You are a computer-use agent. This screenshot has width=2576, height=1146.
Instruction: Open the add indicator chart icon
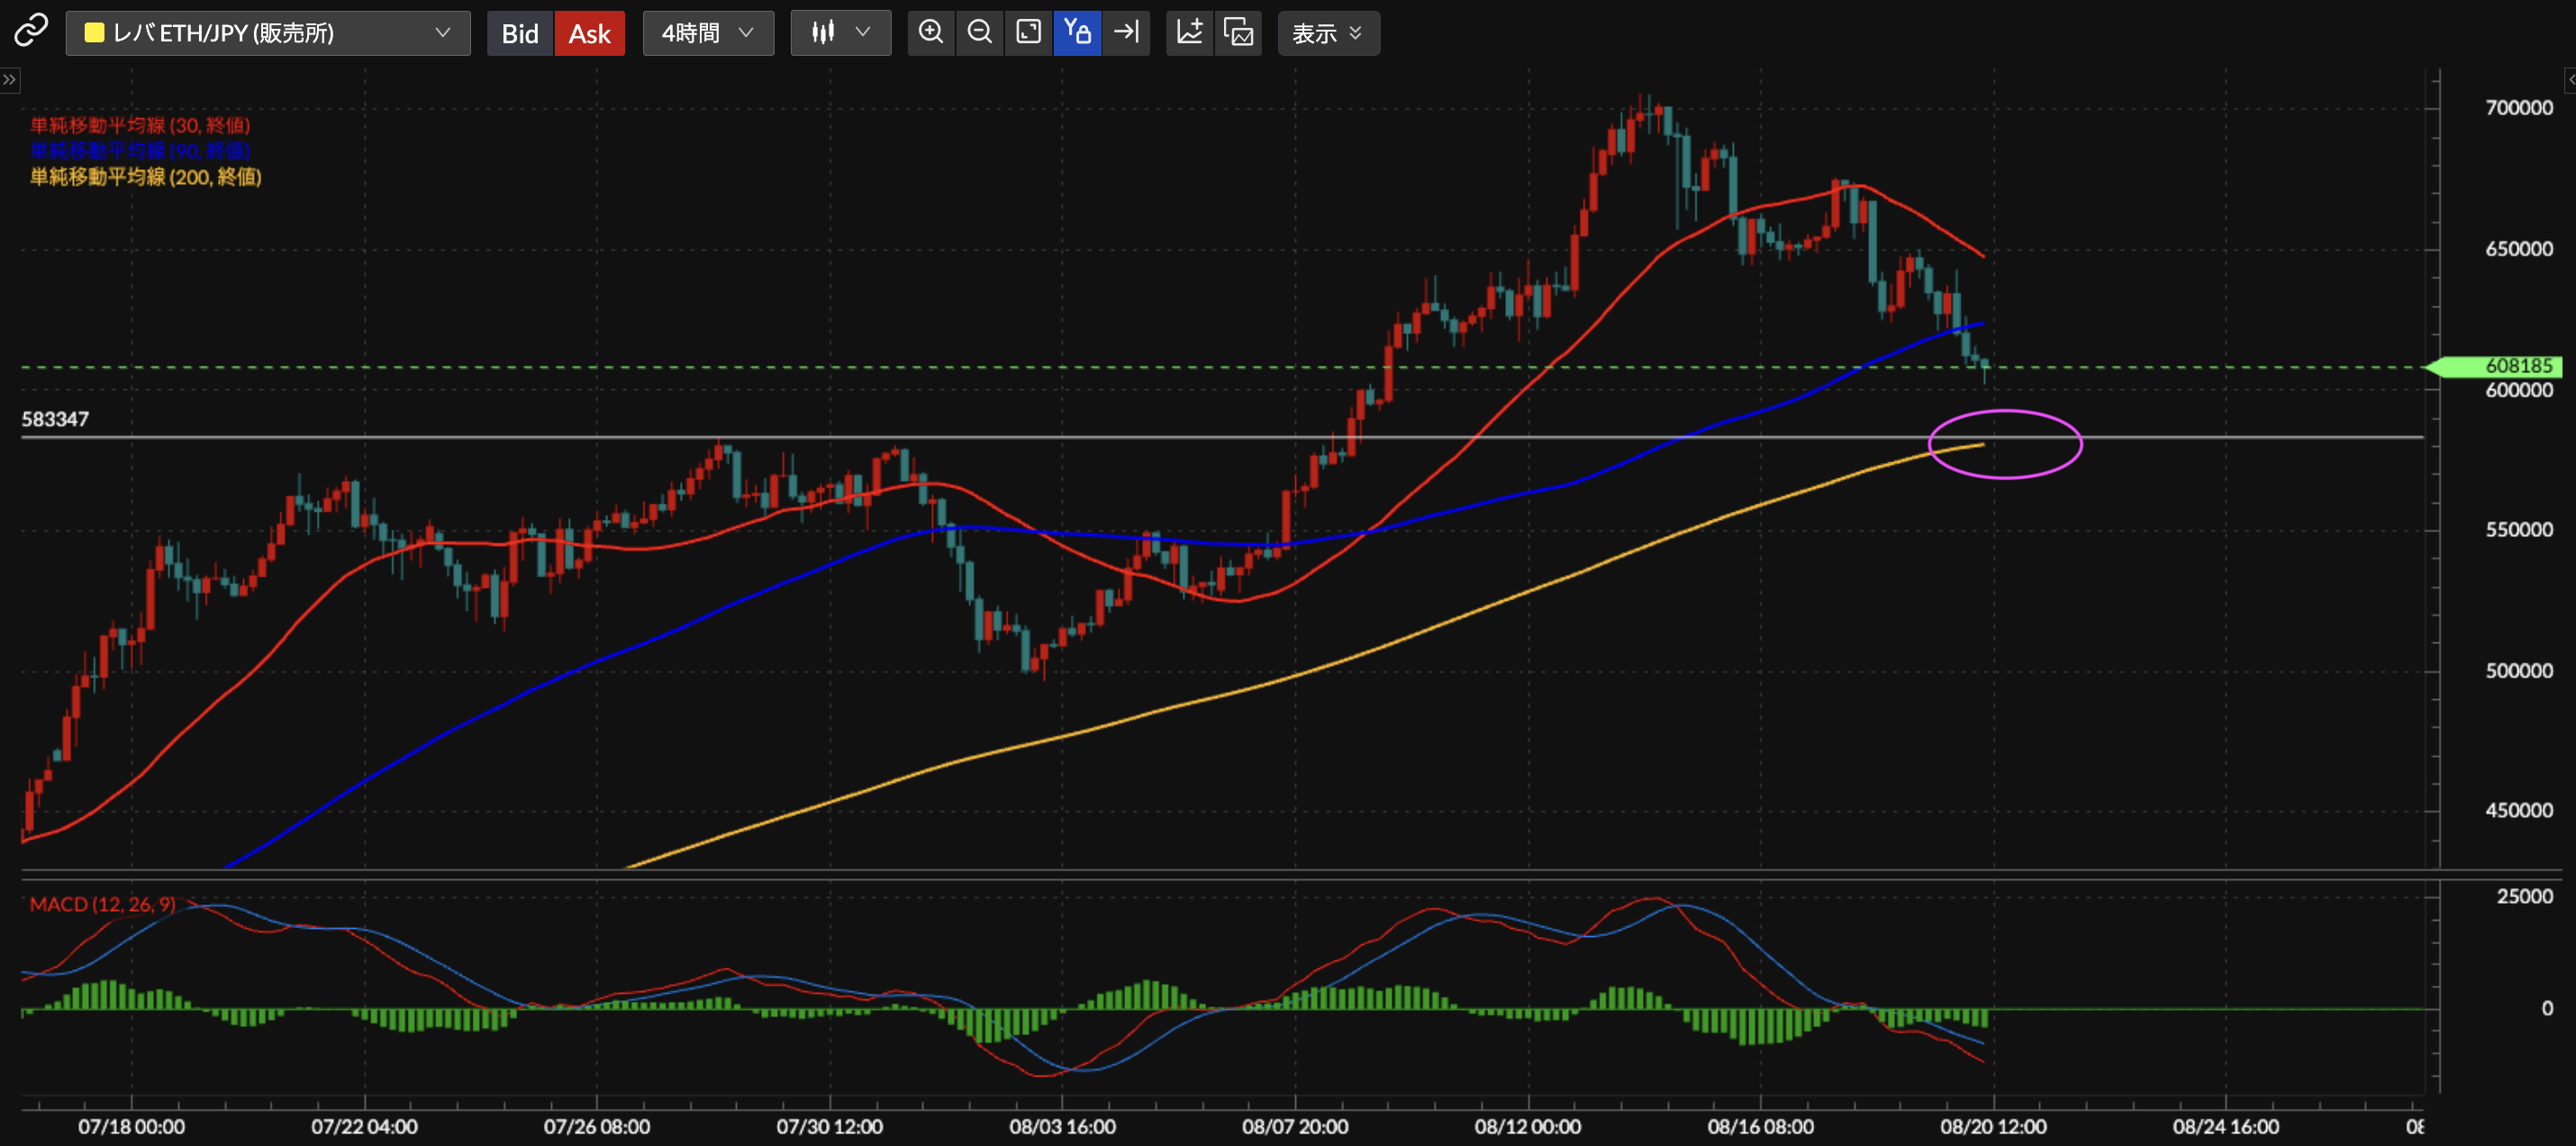1189,33
